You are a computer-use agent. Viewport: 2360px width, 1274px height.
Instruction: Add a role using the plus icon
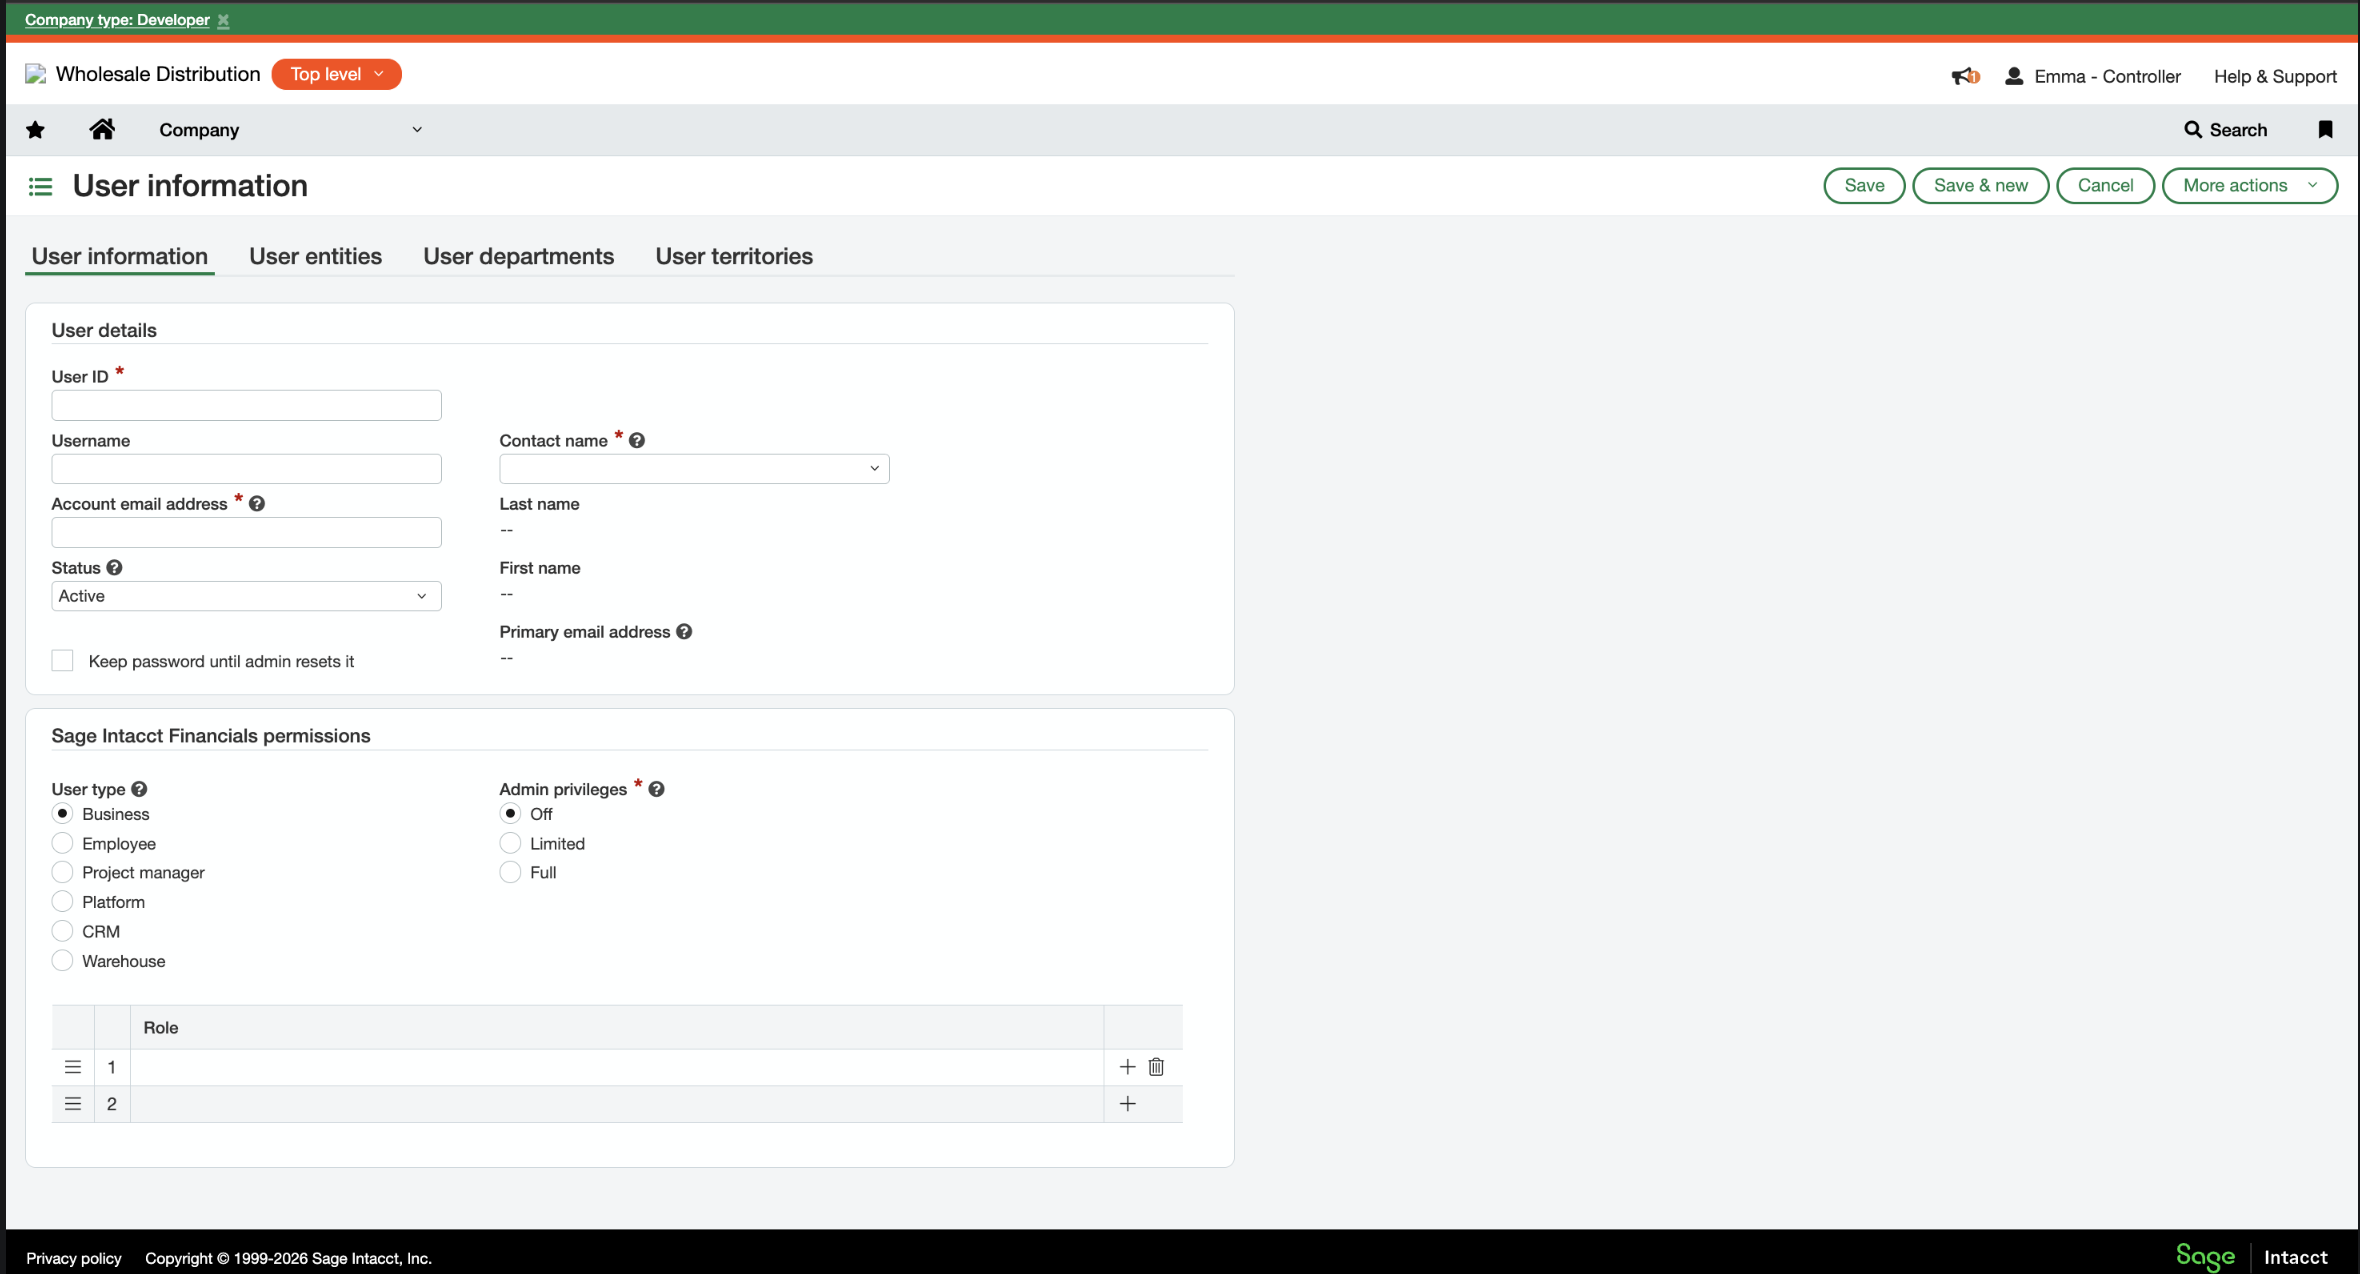click(1127, 1067)
